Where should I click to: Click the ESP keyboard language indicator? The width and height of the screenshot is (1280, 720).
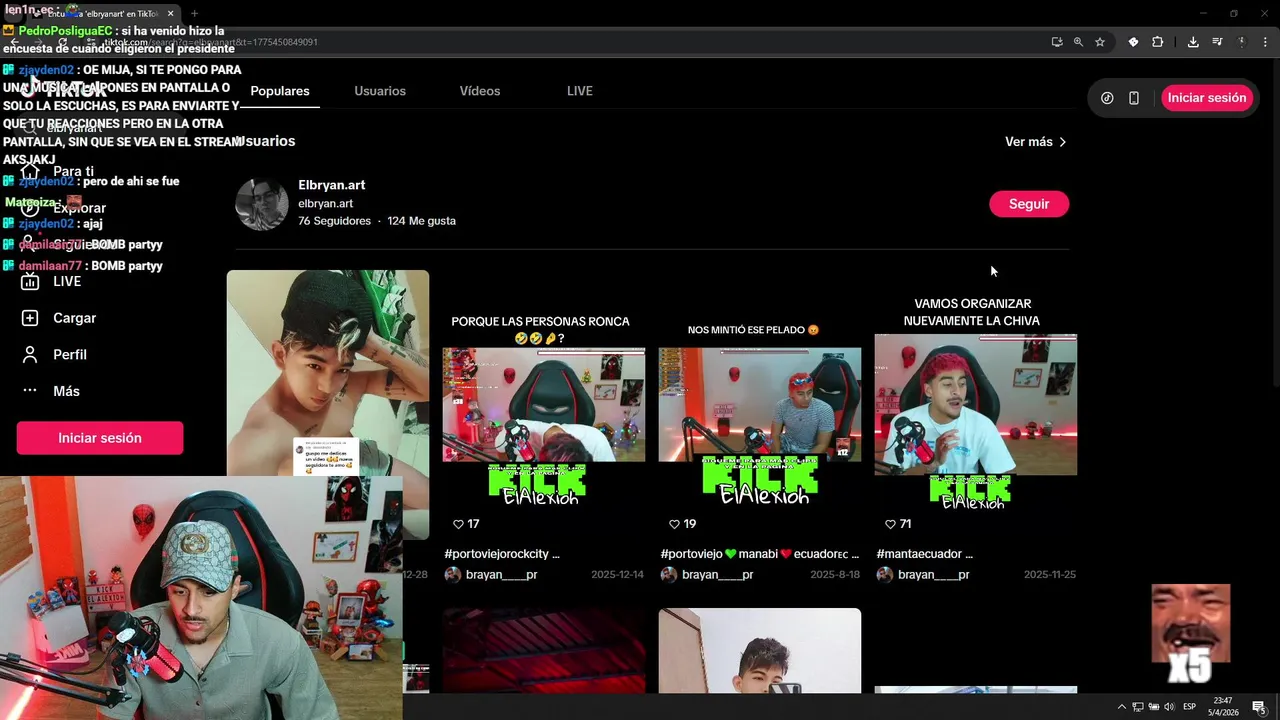click(1190, 707)
